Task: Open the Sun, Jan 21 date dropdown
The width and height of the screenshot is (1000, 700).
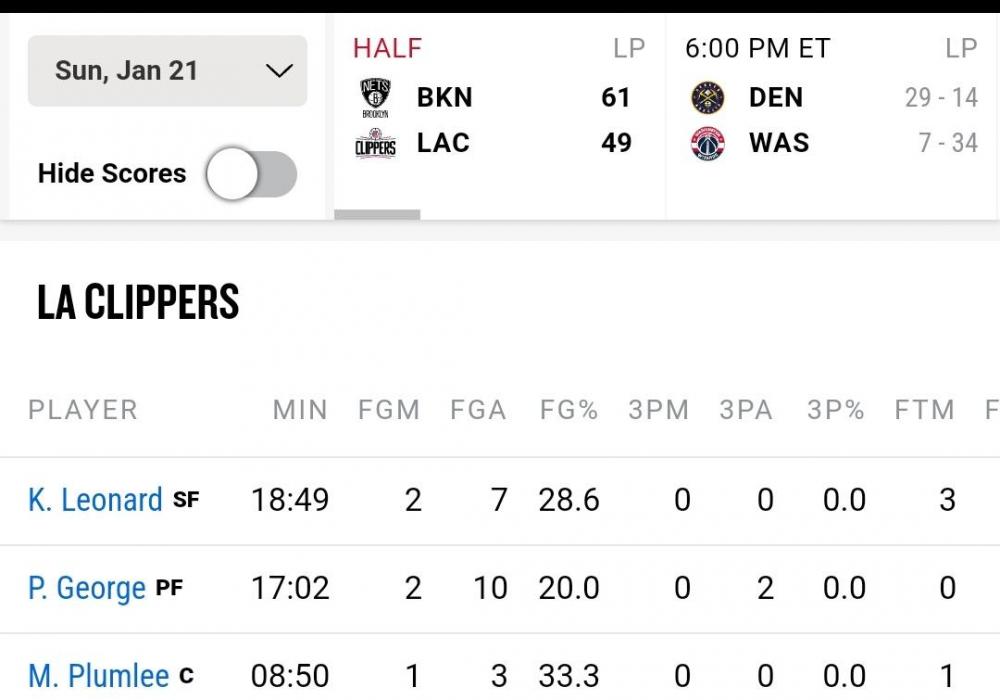Action: point(167,71)
